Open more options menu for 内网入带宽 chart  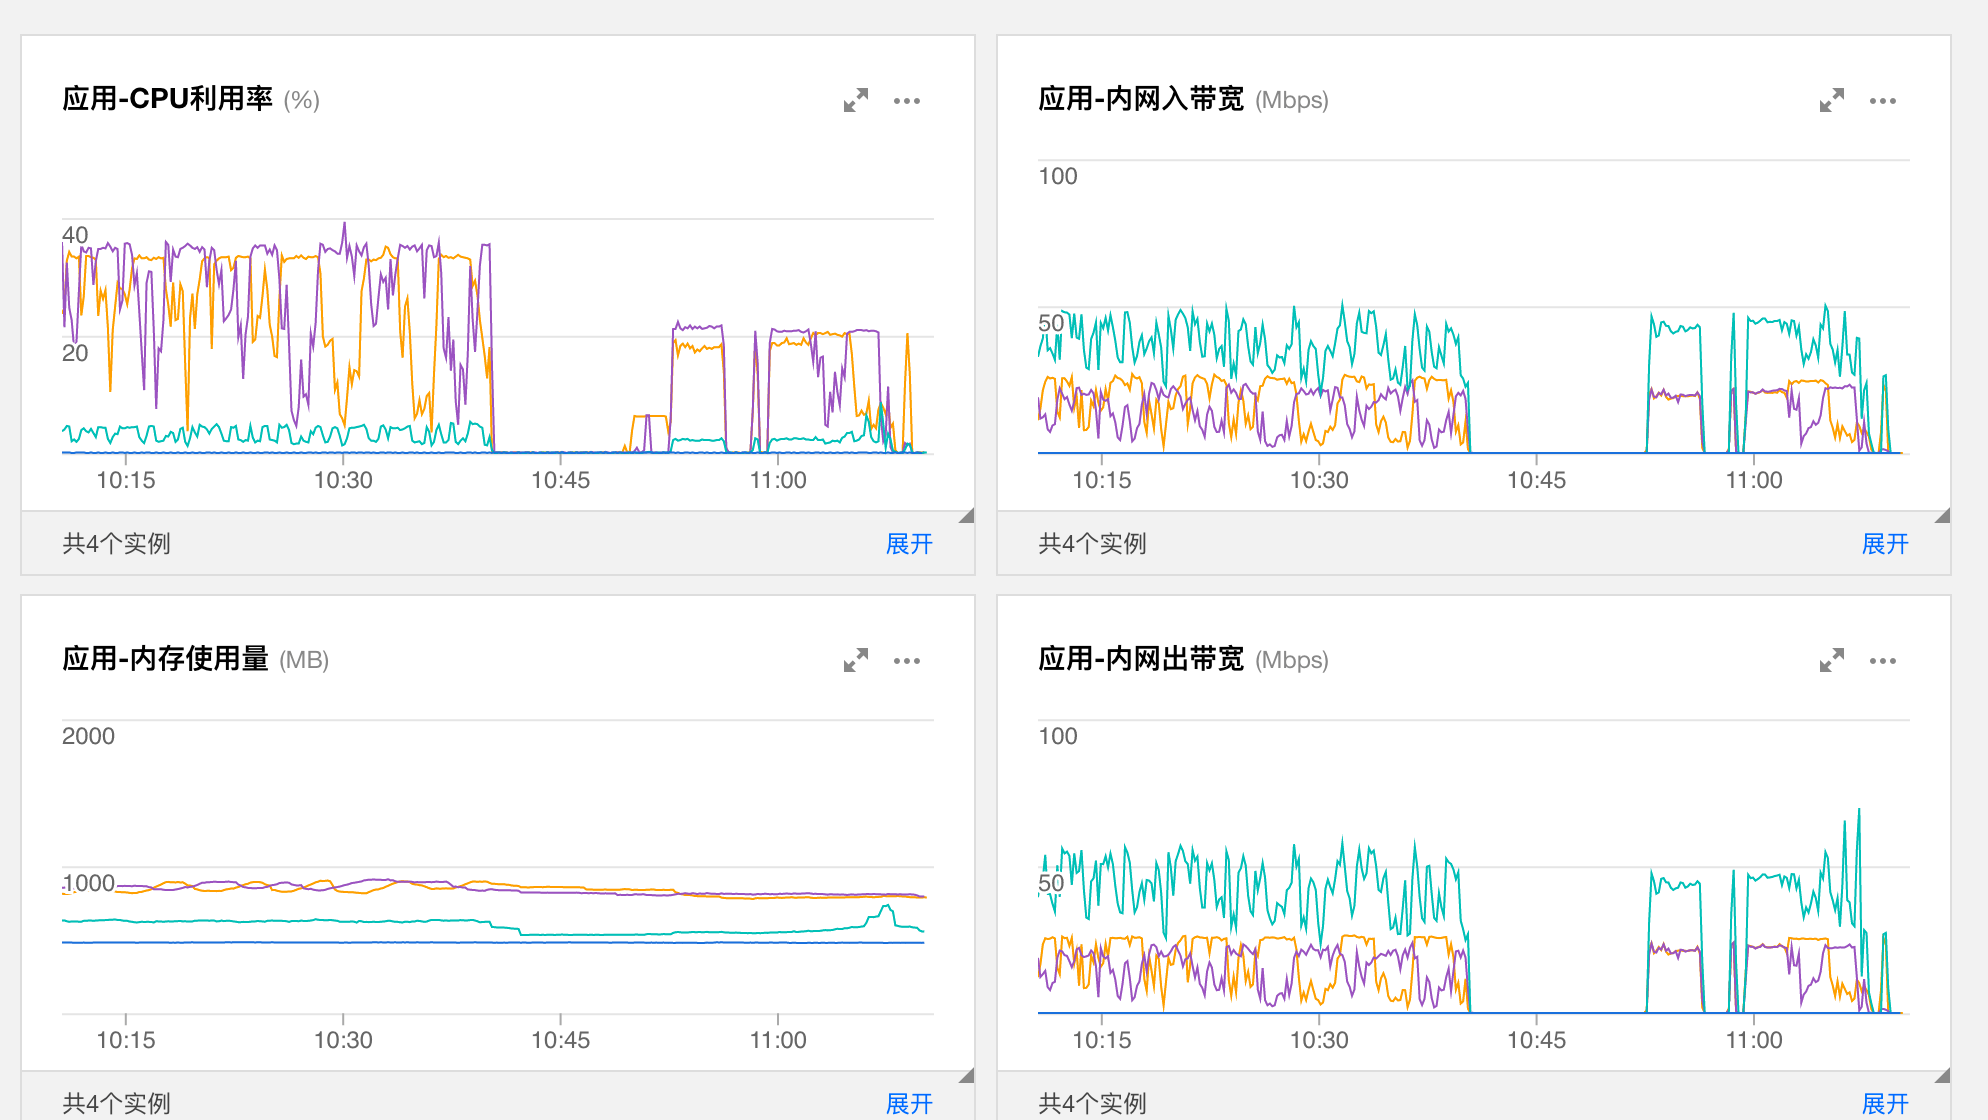click(x=1882, y=101)
